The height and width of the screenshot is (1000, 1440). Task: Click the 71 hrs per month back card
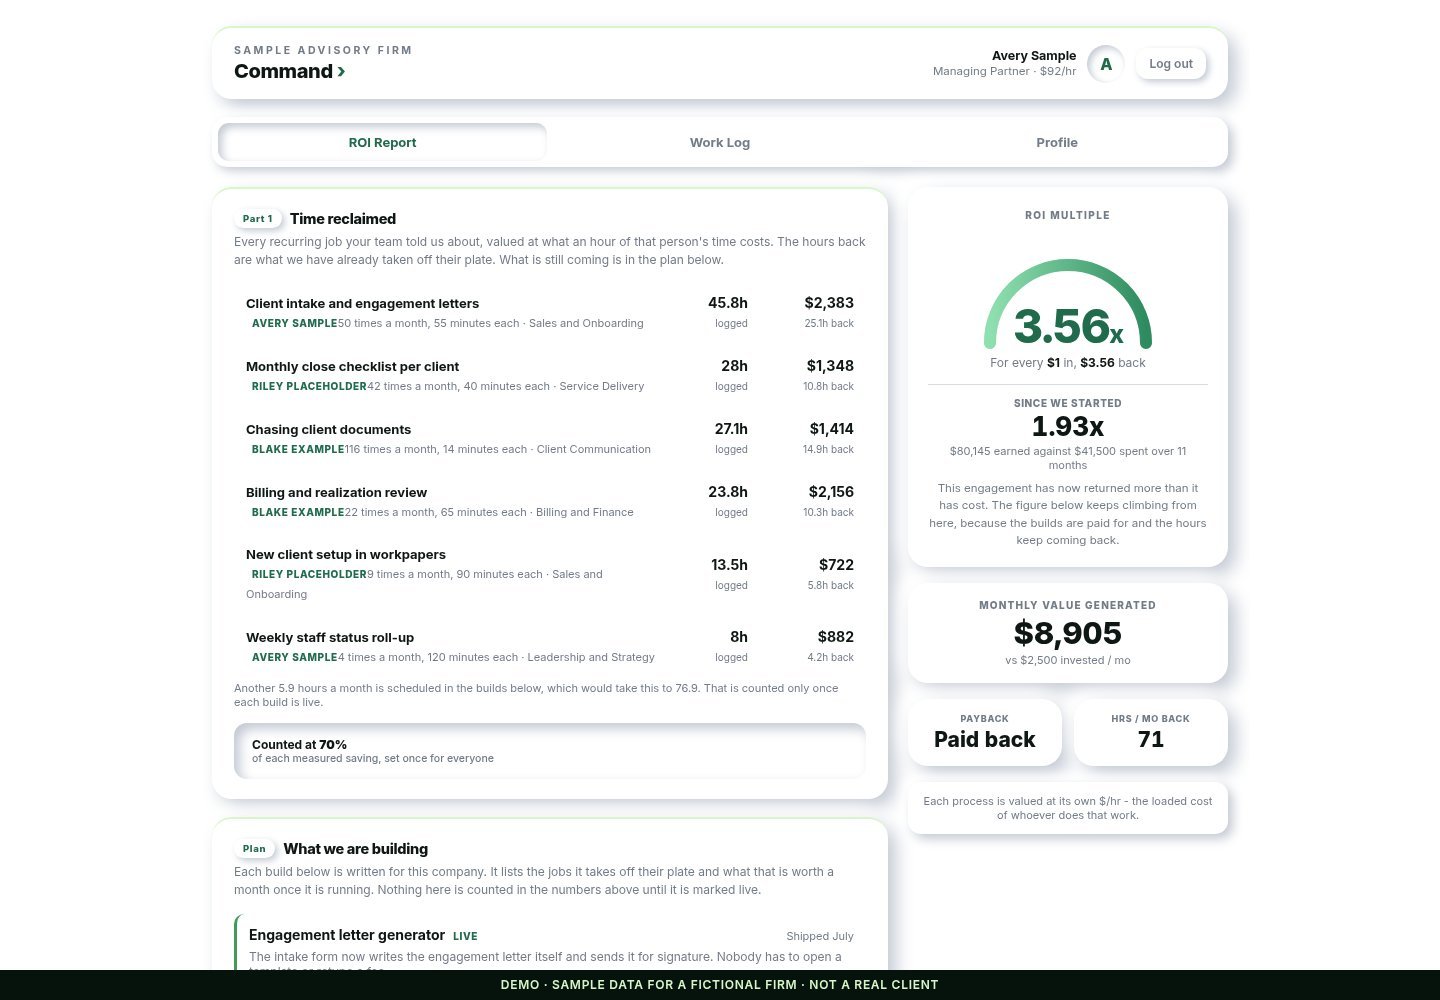click(1151, 732)
